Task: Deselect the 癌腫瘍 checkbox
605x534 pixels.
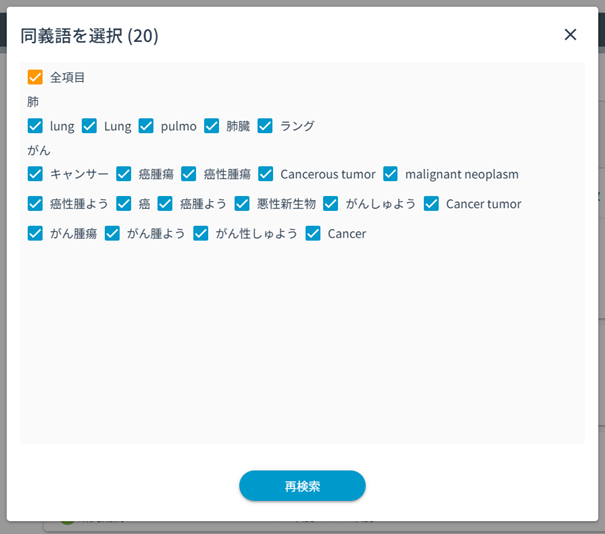Action: [x=124, y=174]
